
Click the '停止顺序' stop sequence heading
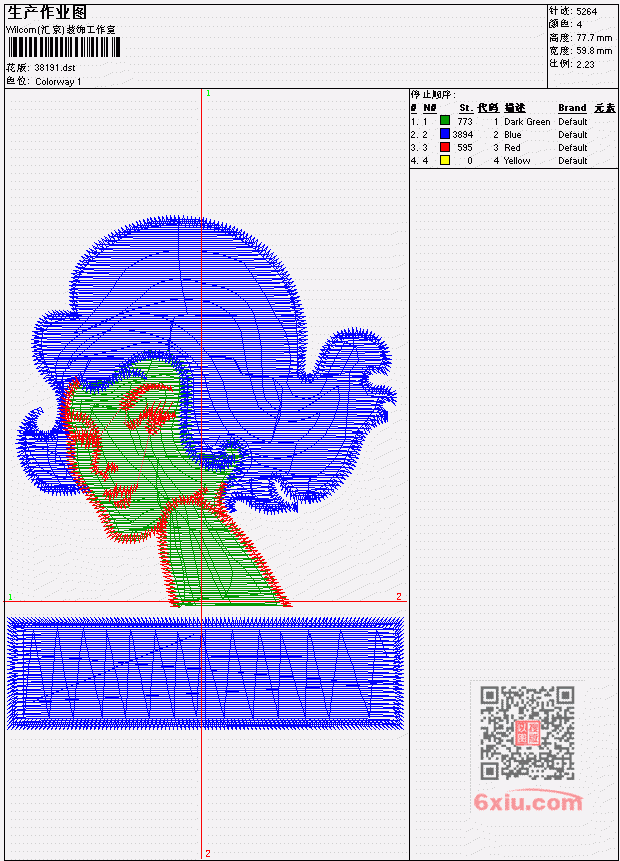coord(433,94)
